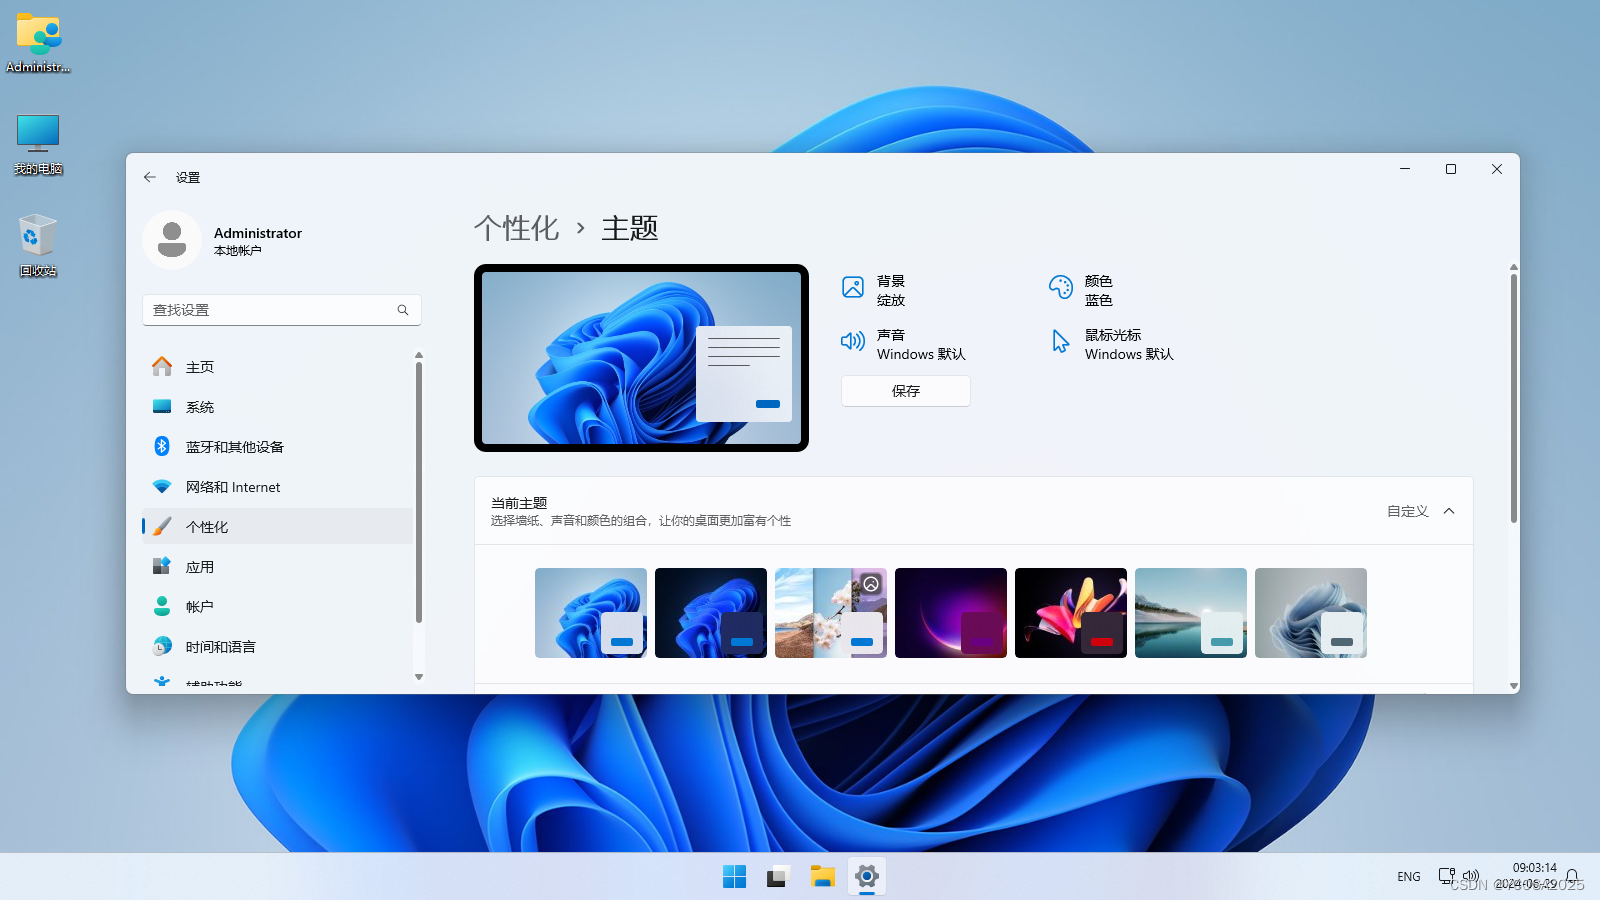The image size is (1600, 900).
Task: Click the color palette icon
Action: tap(1061, 287)
